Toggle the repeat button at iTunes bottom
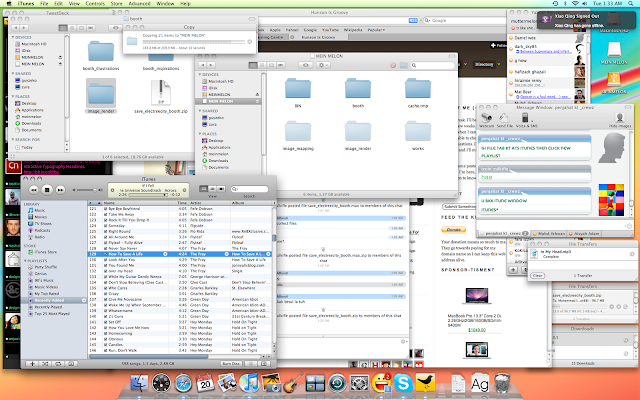Viewport: 640px width, 400px height. (x=58, y=363)
